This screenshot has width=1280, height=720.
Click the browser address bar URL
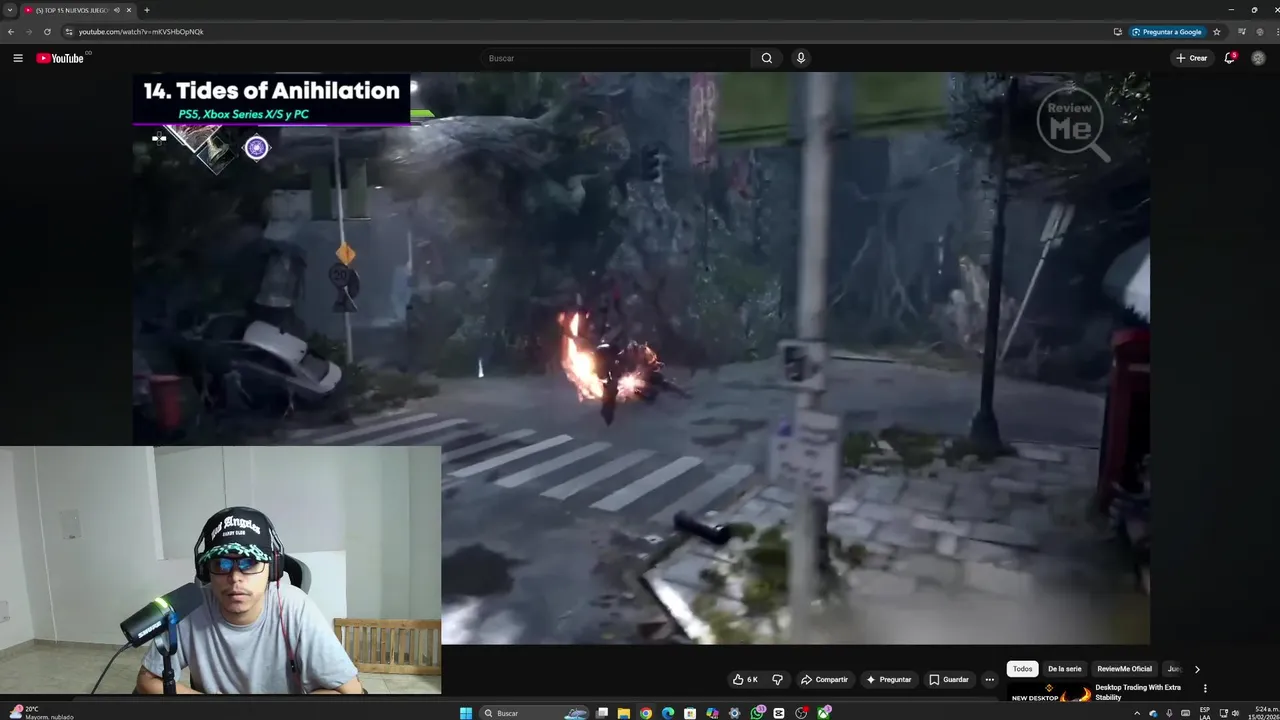141,31
